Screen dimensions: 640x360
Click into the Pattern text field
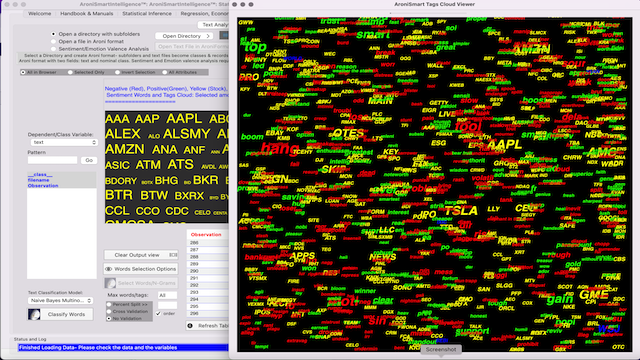(52, 160)
